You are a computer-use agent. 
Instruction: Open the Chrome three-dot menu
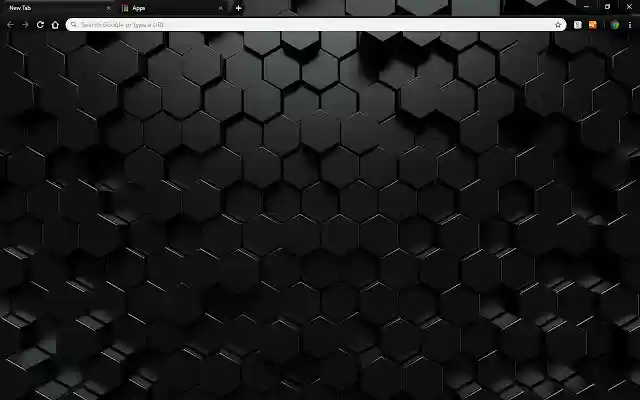pyautogui.click(x=630, y=25)
